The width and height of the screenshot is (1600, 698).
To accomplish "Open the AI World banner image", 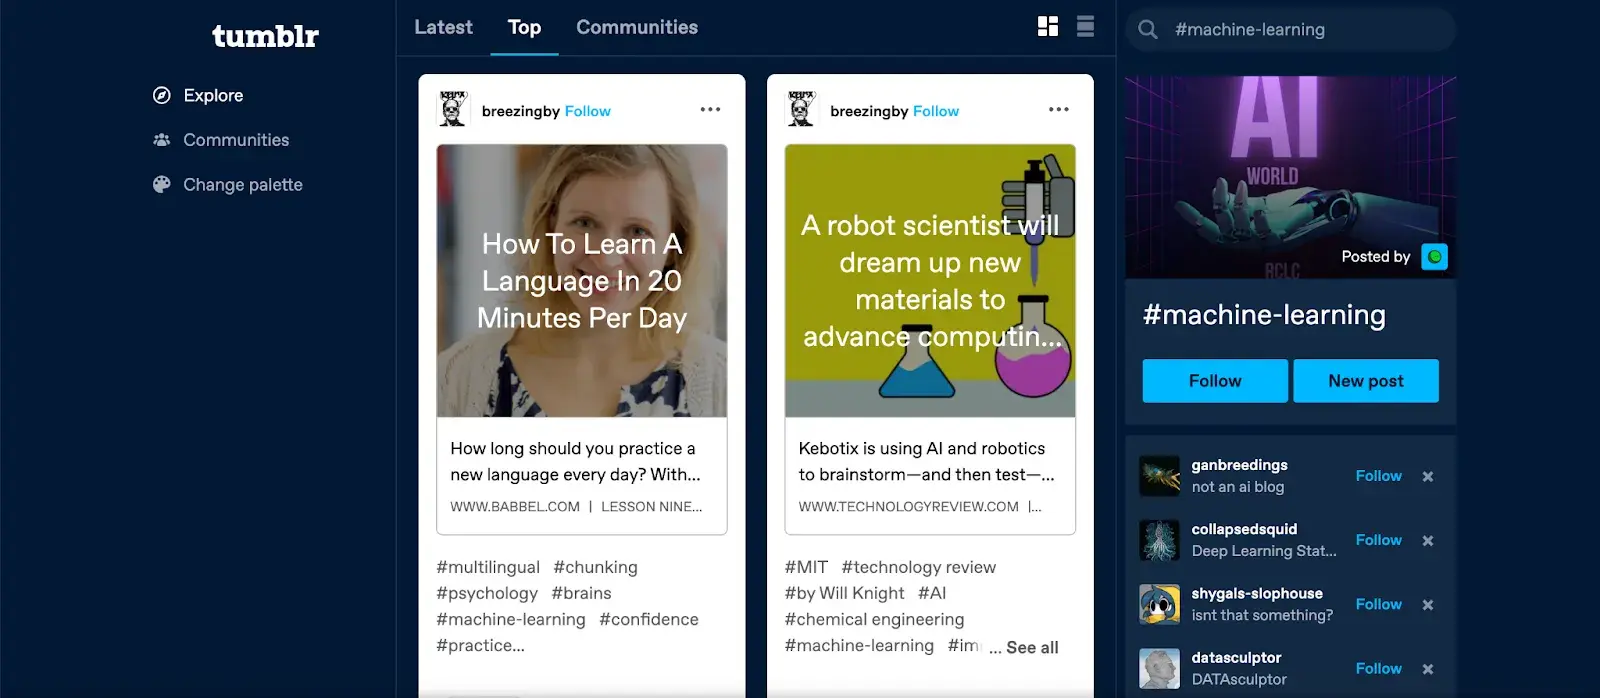I will click(1290, 177).
